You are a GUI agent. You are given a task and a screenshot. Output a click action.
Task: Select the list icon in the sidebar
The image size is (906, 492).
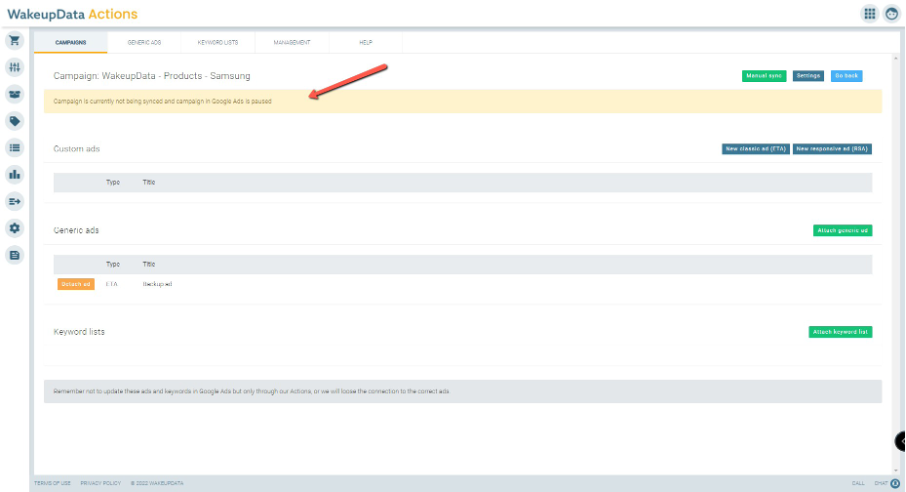tap(14, 148)
